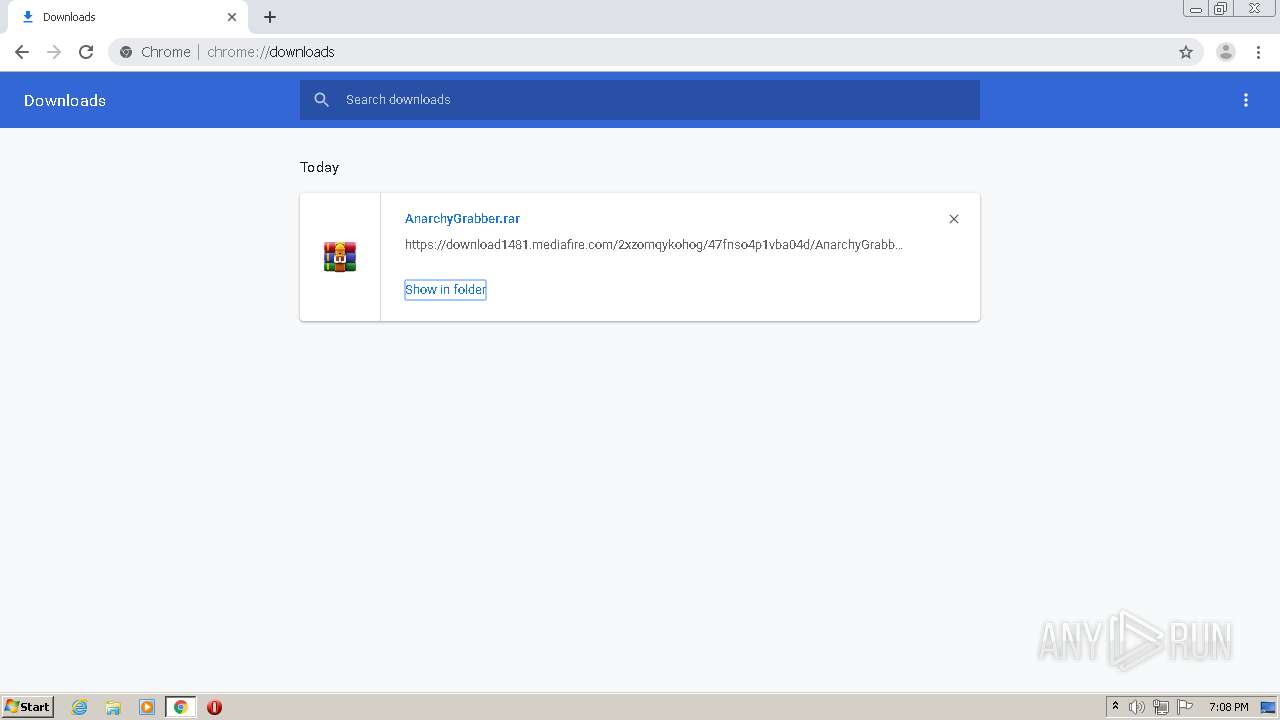Open the Chrome profile avatar

click(1226, 52)
